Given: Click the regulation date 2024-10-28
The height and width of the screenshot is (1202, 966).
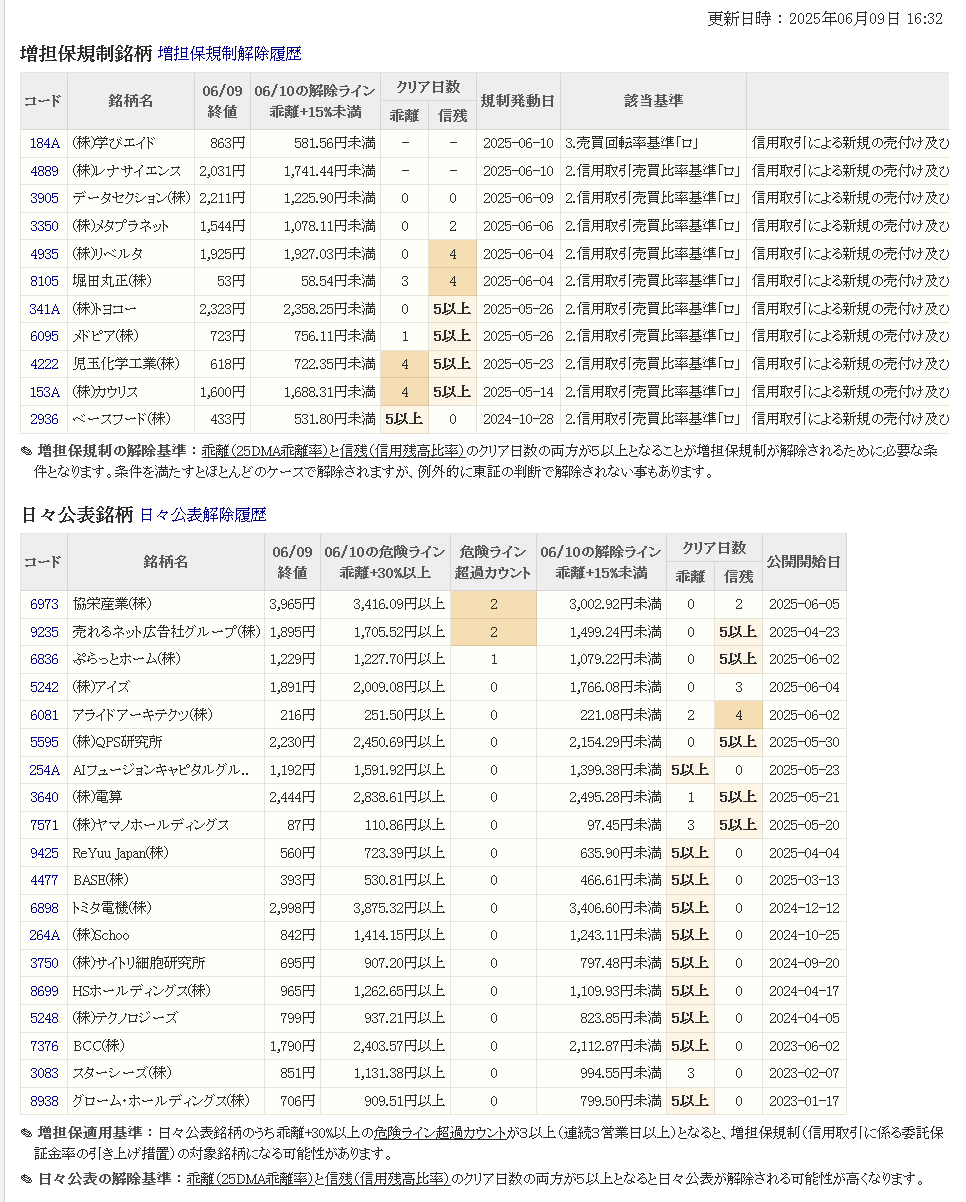Looking at the screenshot, I should tap(518, 419).
